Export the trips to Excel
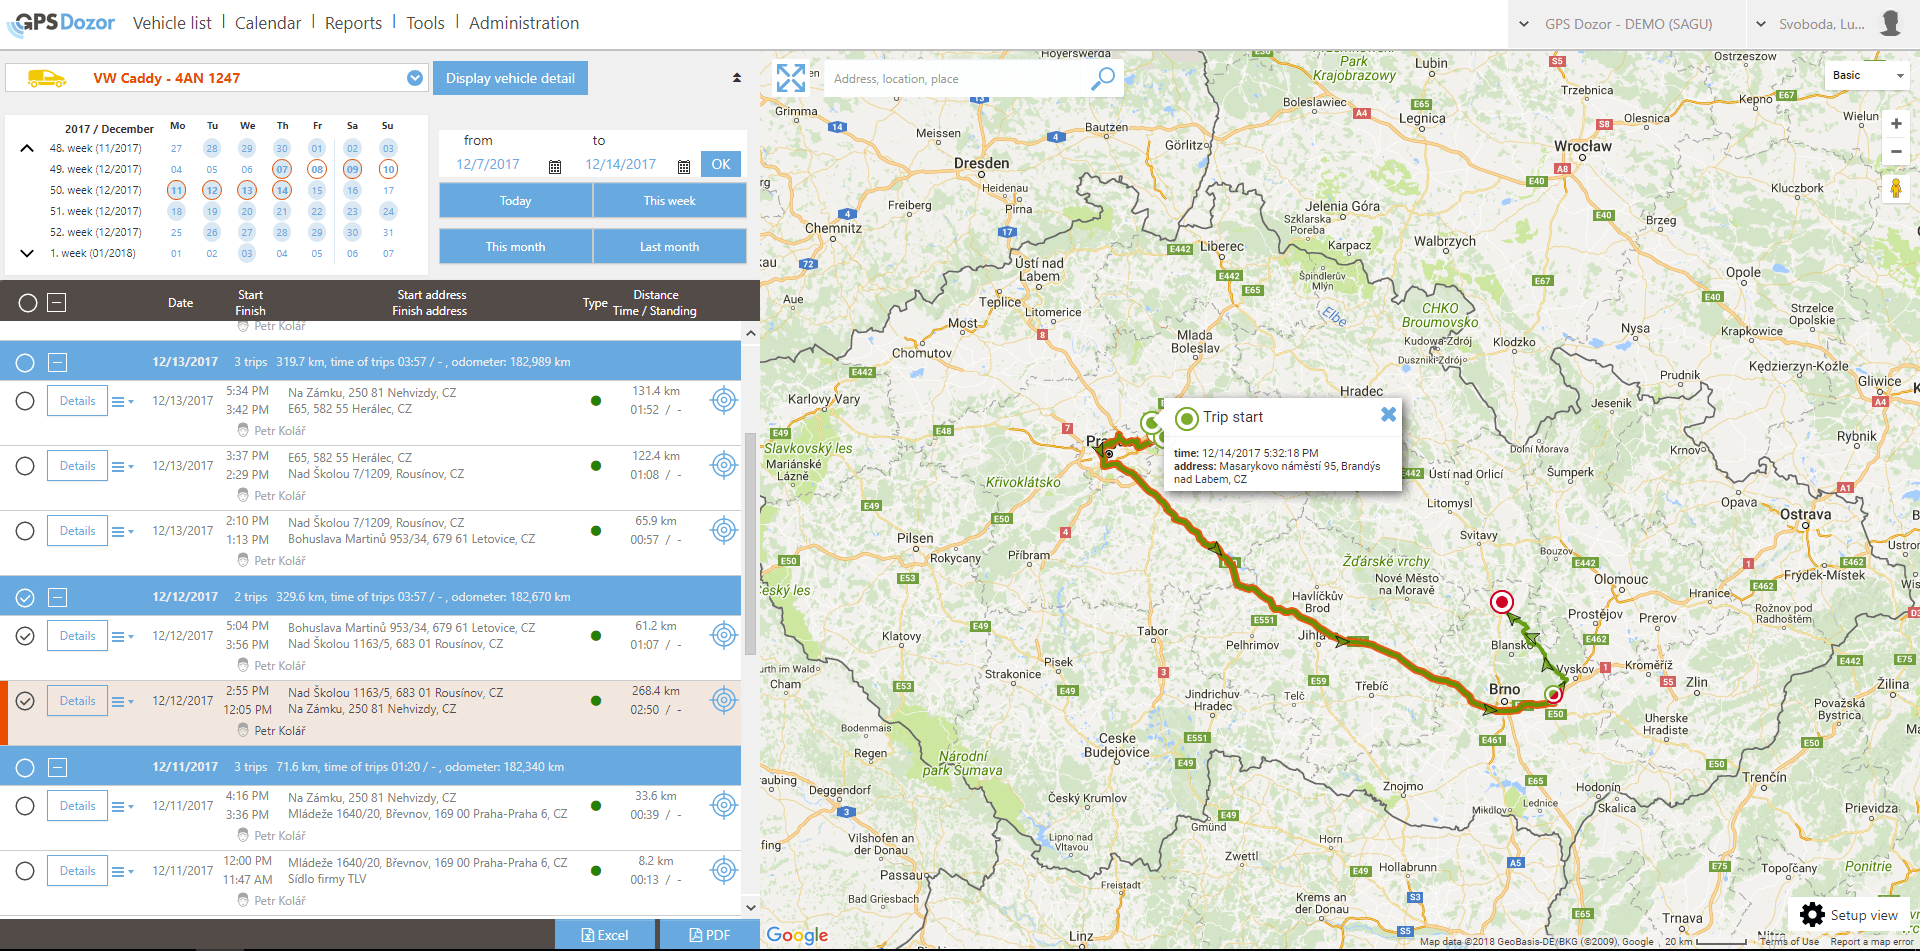The image size is (1920, 951). (x=605, y=935)
